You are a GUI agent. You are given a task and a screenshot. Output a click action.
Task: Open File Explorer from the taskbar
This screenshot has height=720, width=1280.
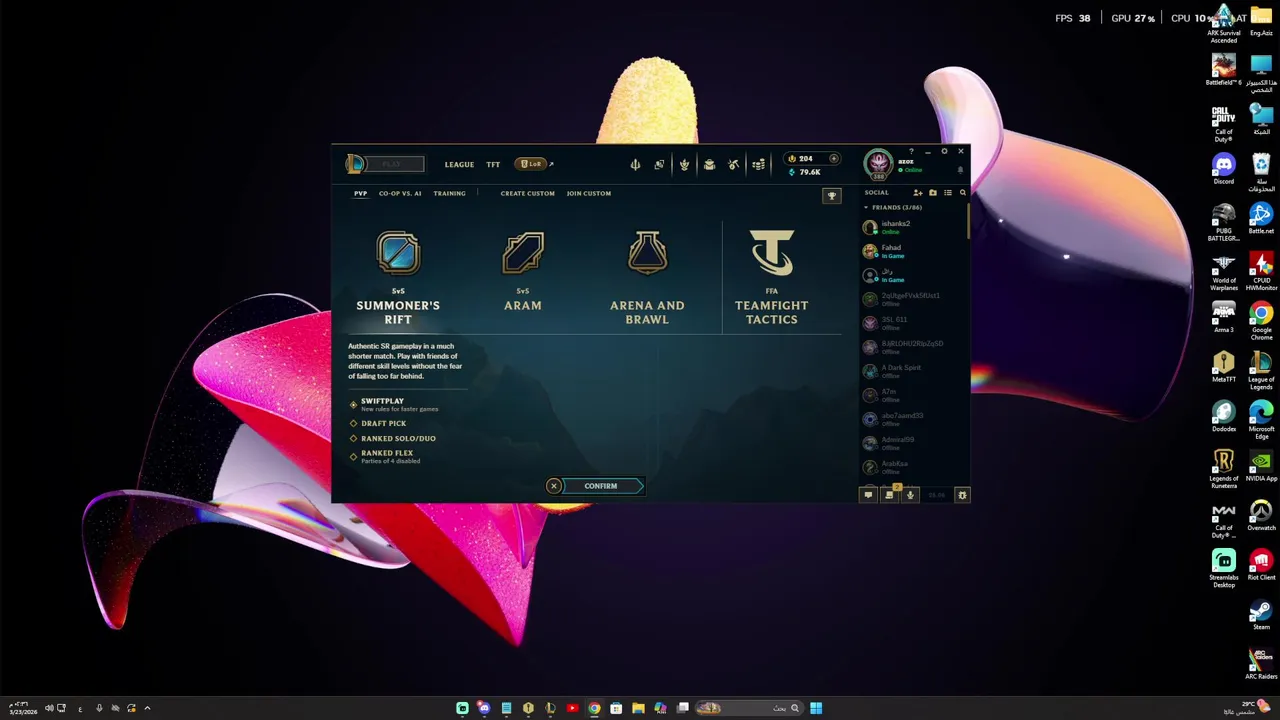pyautogui.click(x=638, y=708)
